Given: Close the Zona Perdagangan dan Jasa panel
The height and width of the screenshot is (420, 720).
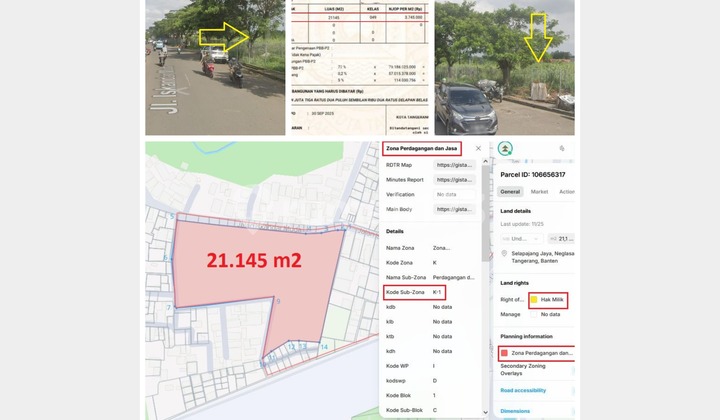Looking at the screenshot, I should tap(478, 149).
